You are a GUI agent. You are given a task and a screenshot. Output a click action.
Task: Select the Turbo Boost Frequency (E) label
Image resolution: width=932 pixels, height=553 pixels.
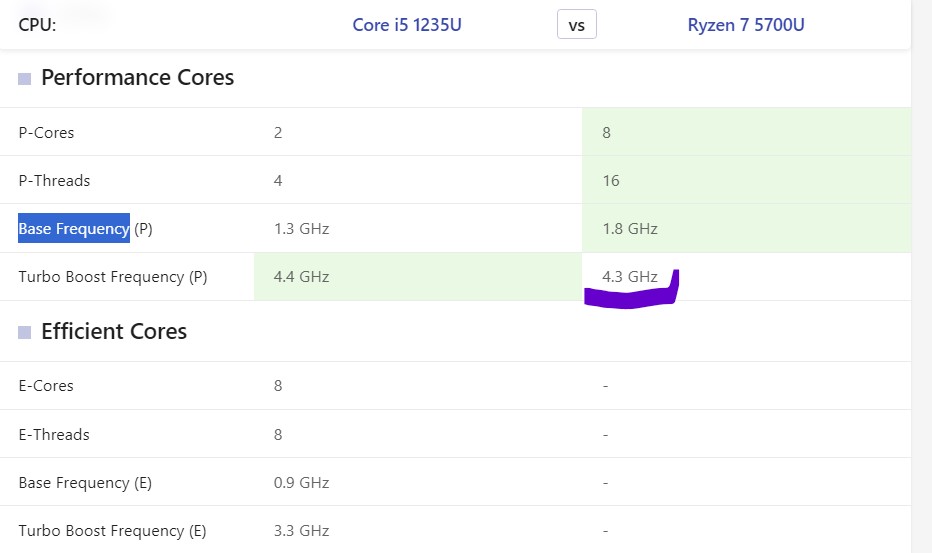112,531
